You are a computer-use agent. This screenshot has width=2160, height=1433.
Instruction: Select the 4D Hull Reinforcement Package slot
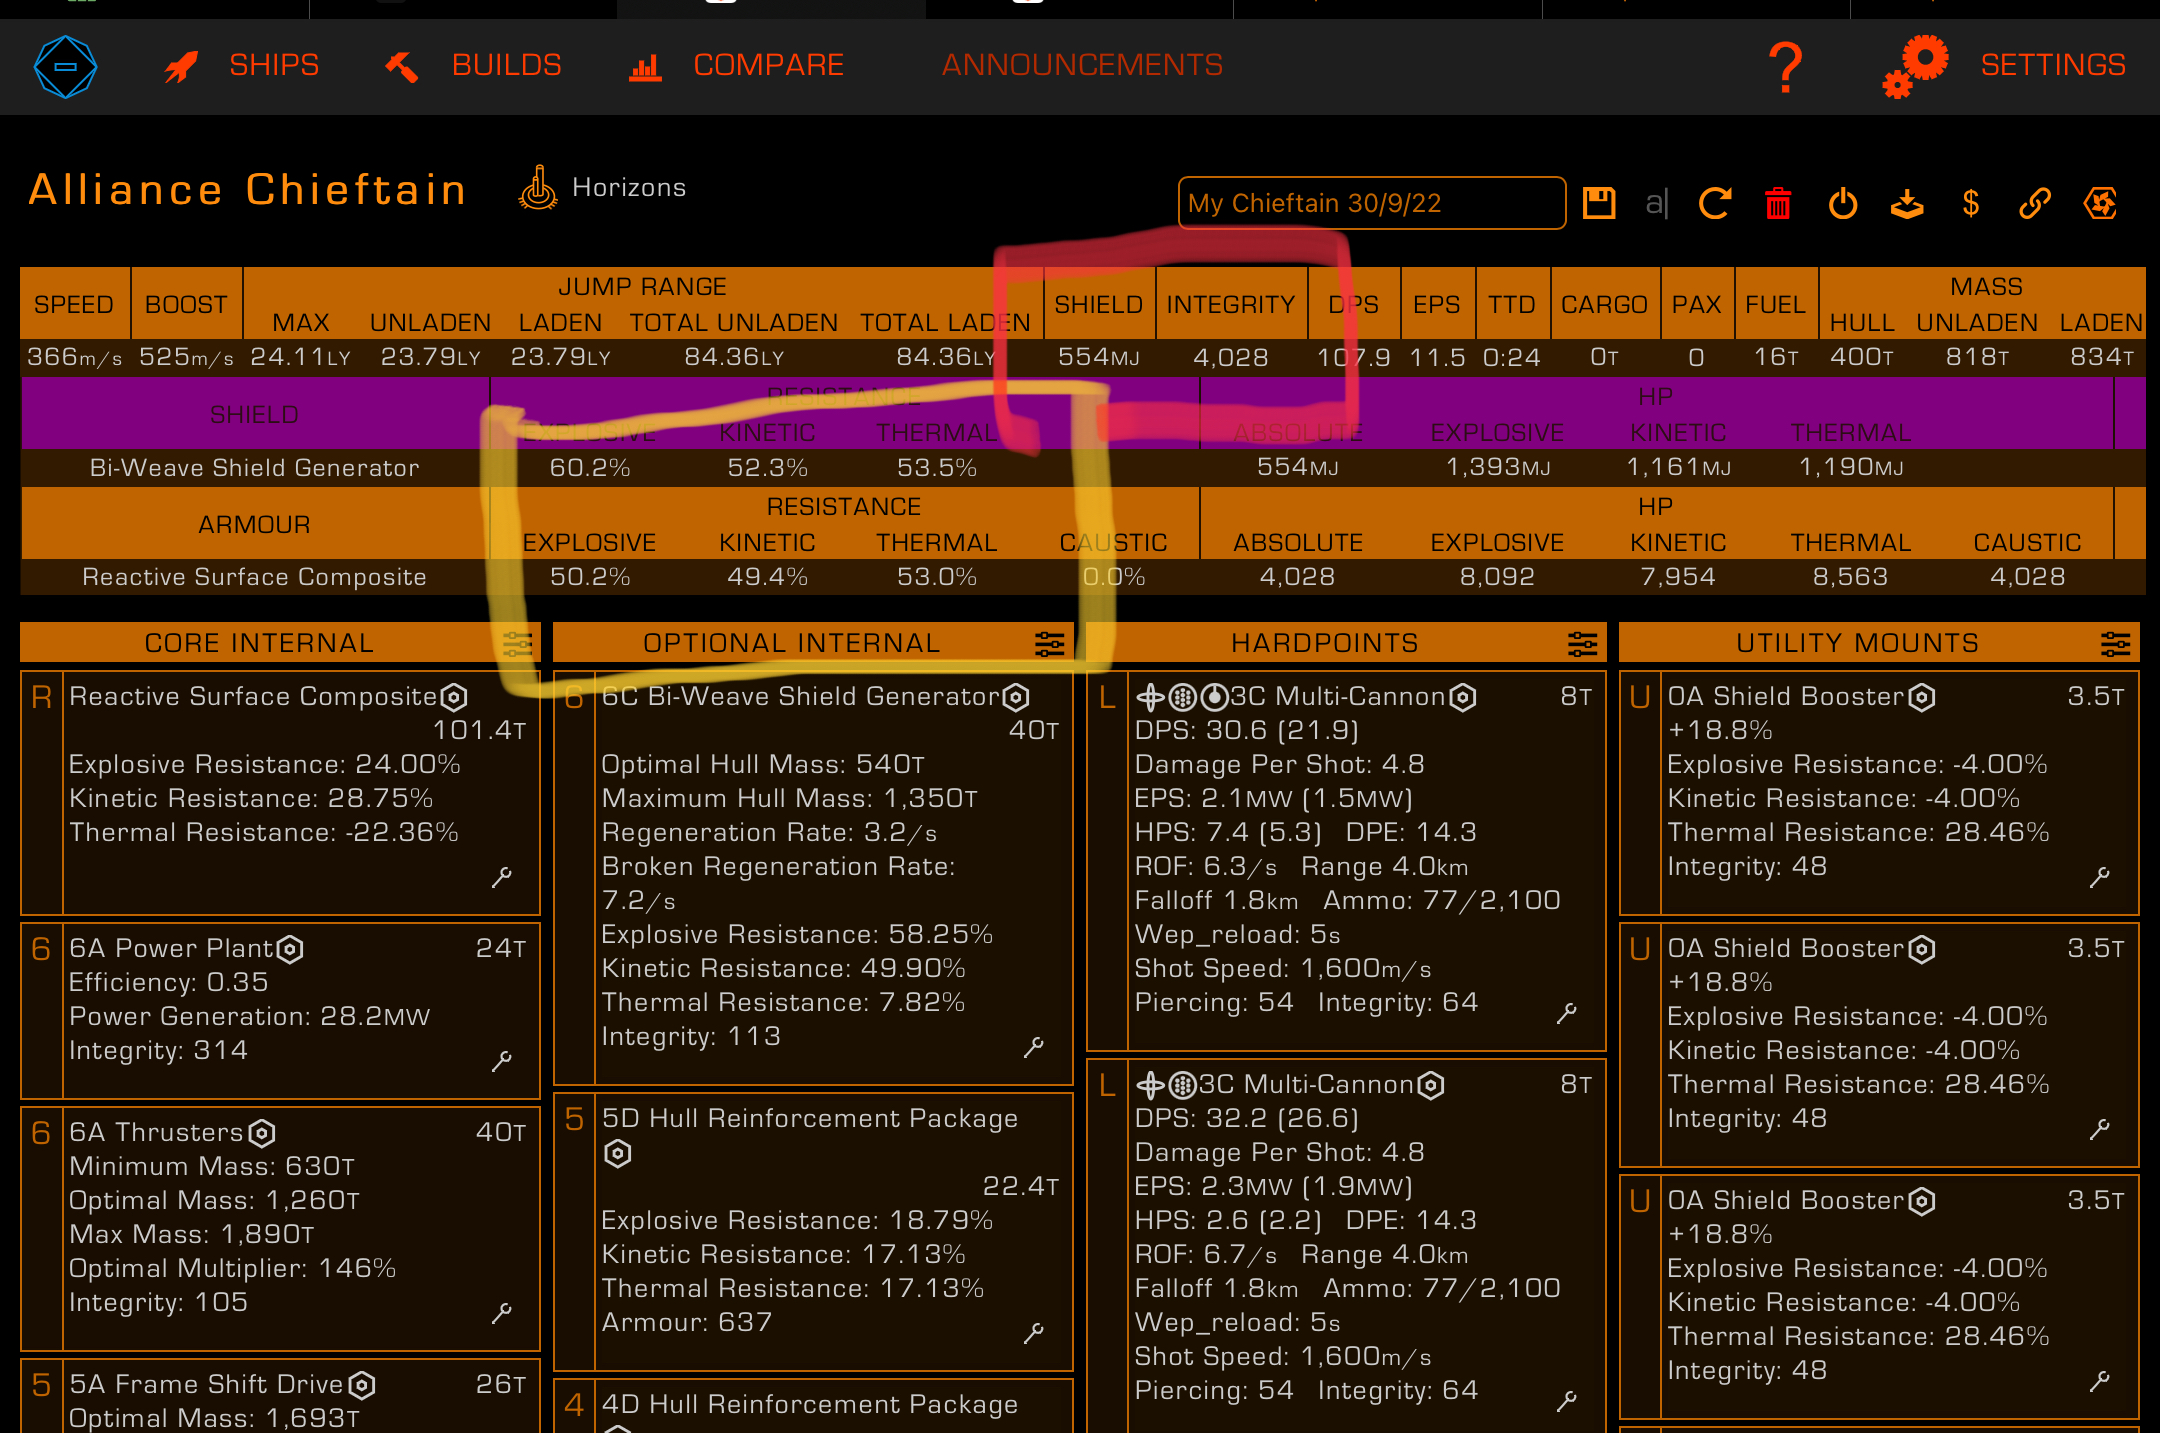tap(813, 1406)
